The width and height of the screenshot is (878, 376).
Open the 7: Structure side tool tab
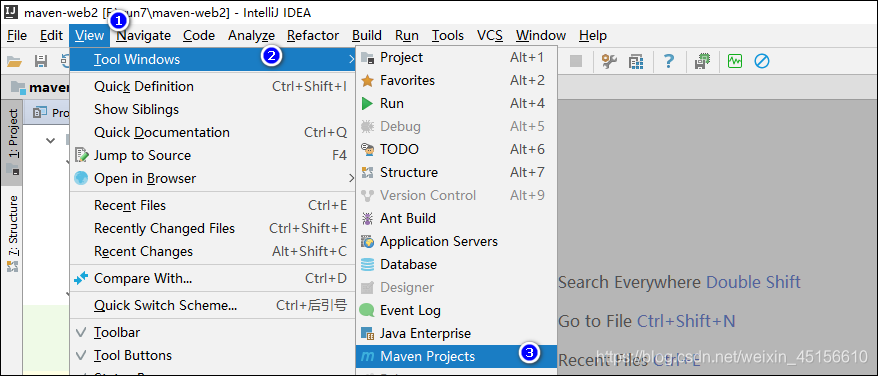click(x=12, y=234)
